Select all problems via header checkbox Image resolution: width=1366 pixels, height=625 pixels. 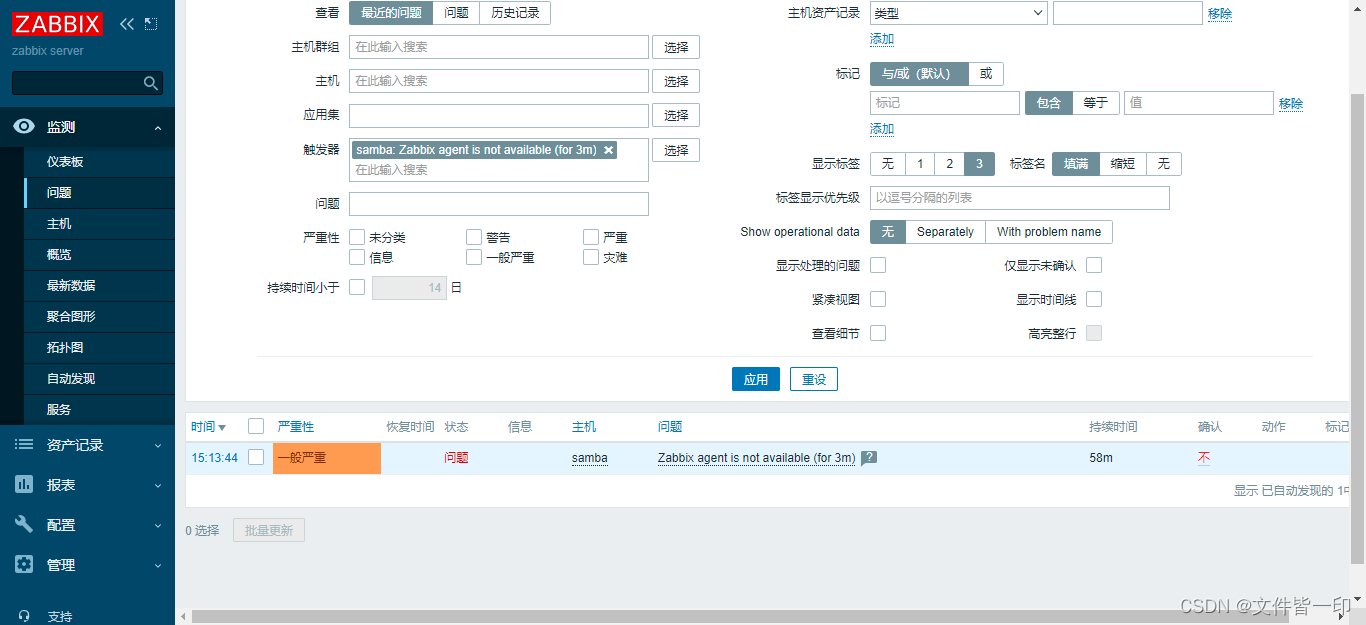tap(256, 426)
